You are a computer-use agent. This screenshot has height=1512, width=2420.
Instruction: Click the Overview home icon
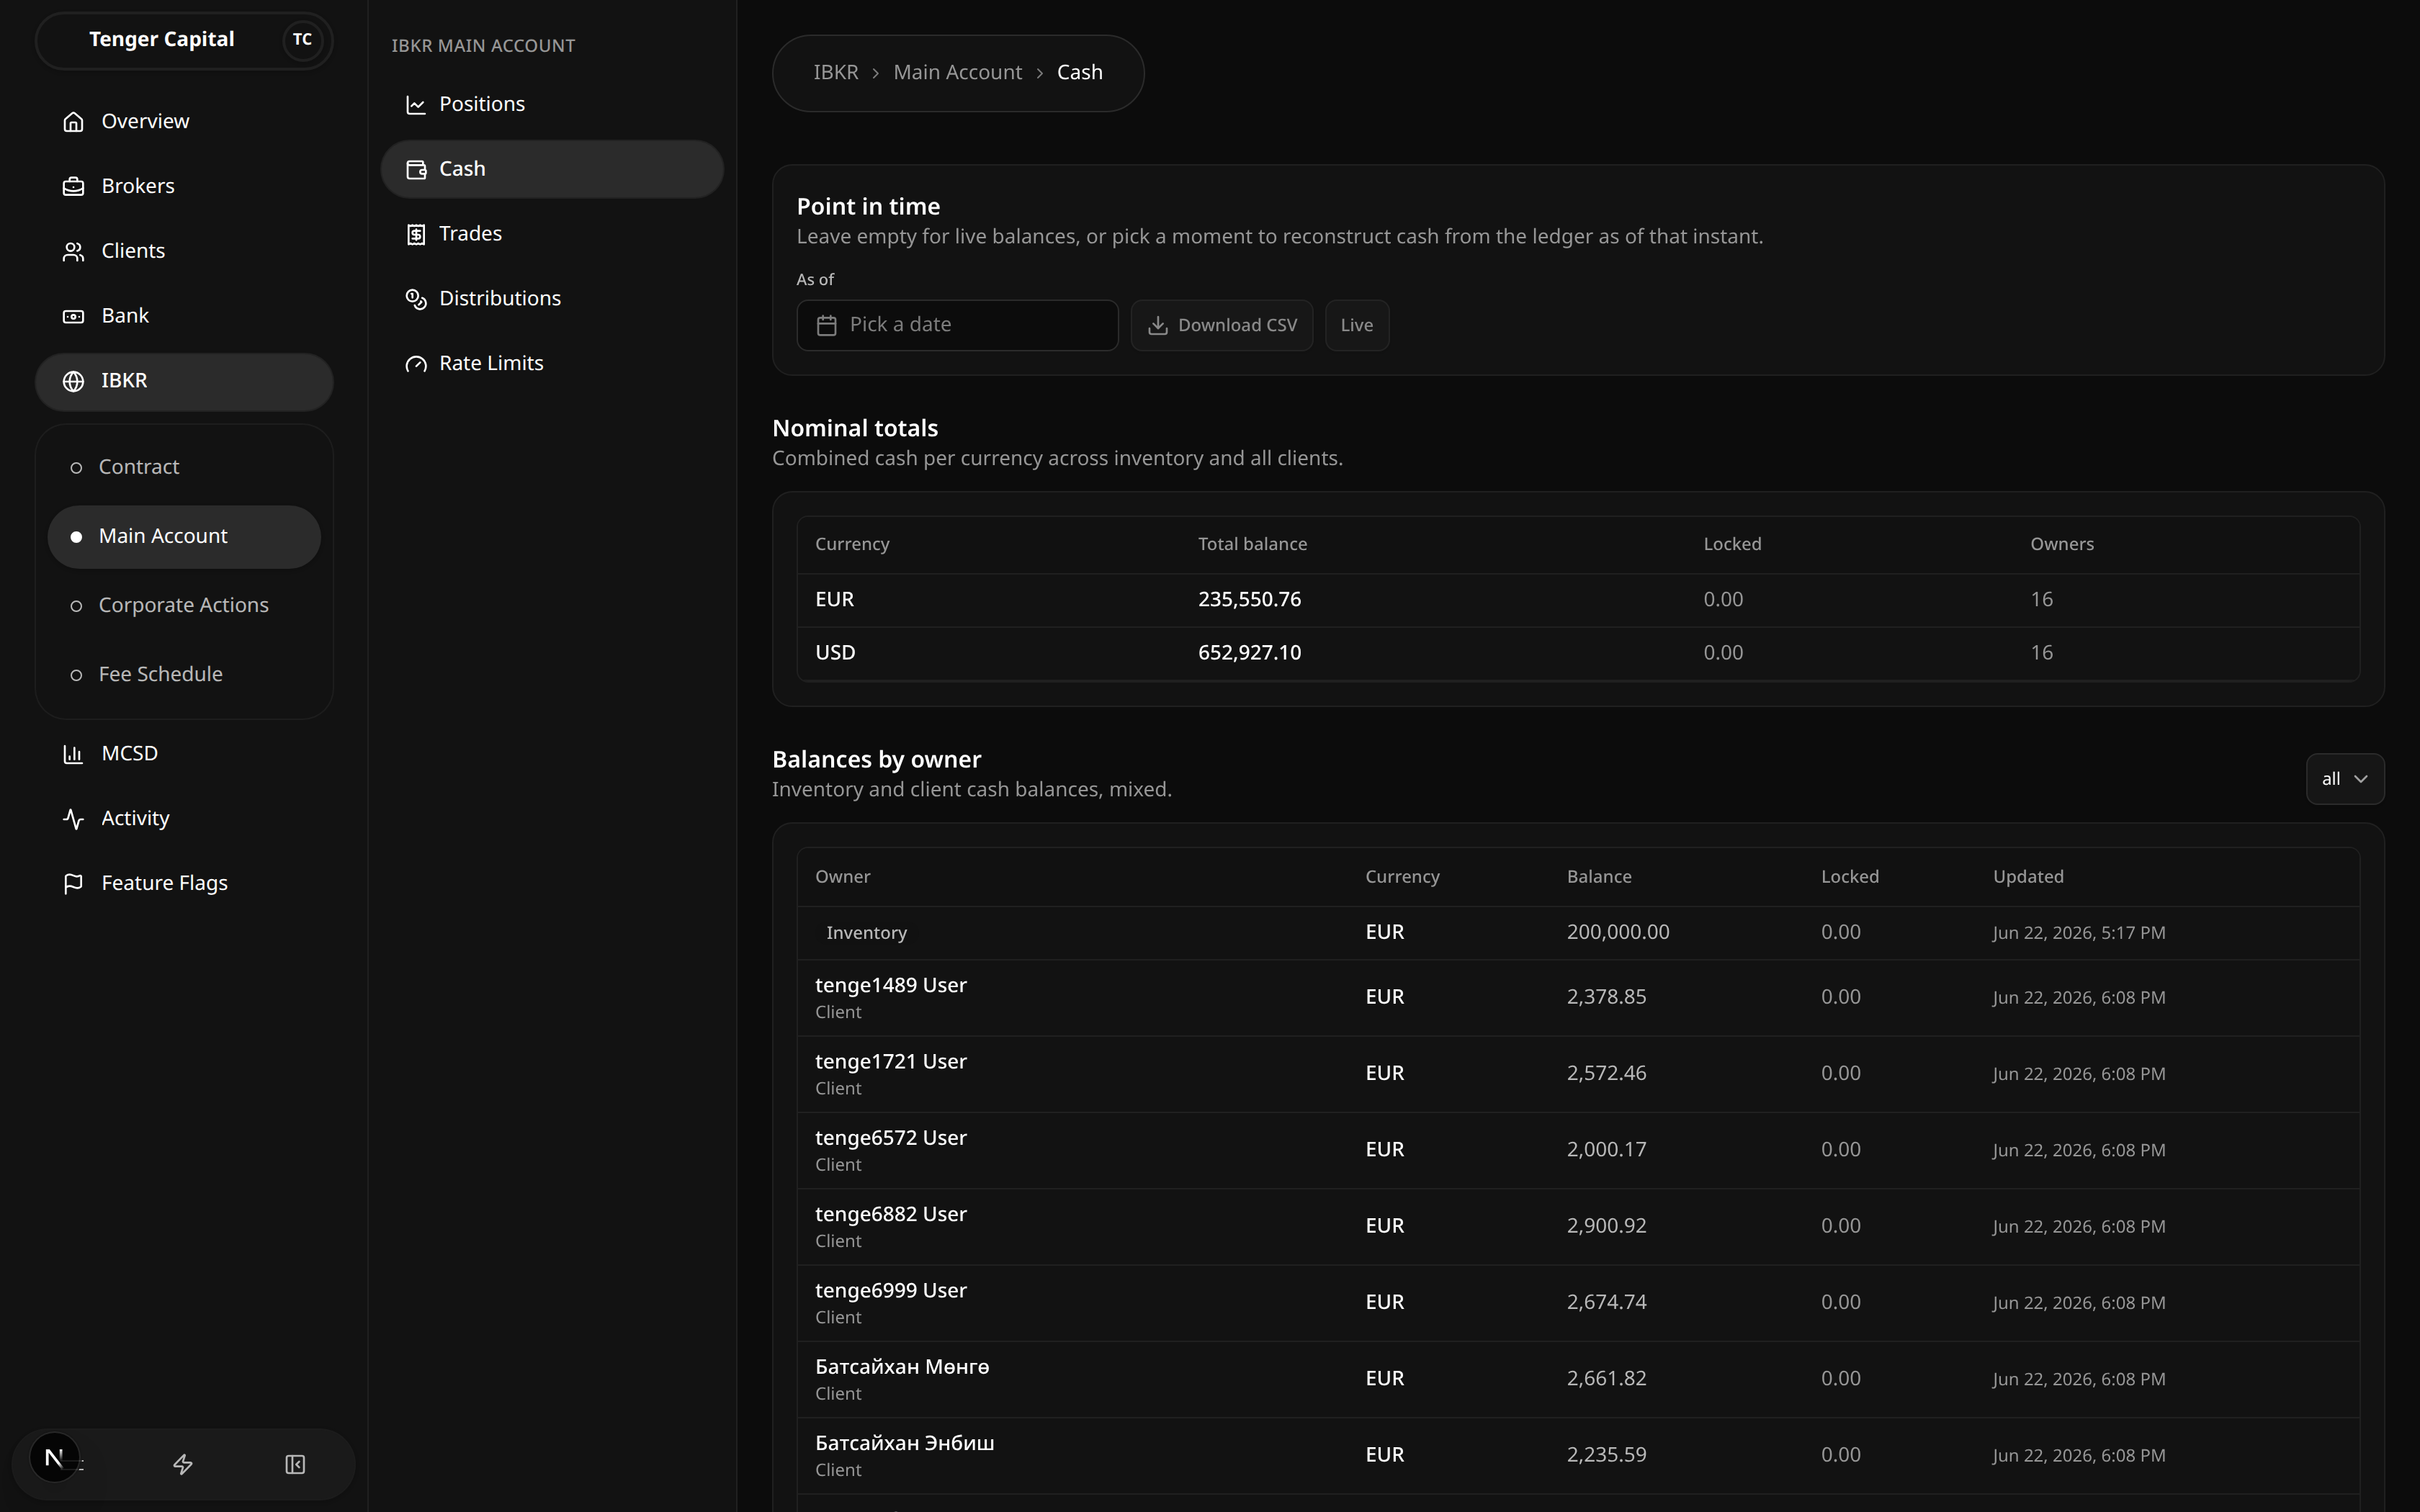pos(73,122)
